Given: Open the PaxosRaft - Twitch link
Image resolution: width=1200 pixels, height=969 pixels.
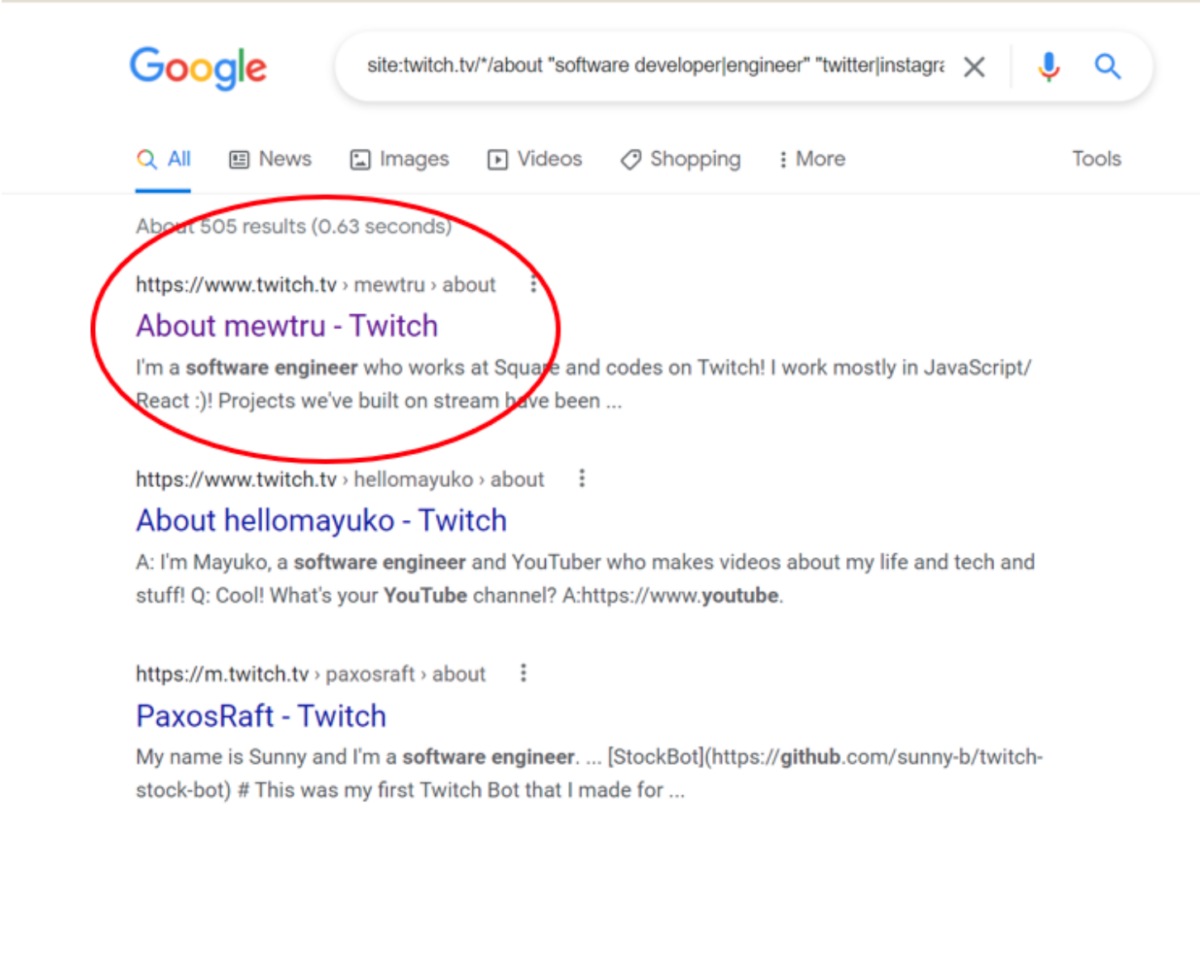Looking at the screenshot, I should [x=261, y=716].
